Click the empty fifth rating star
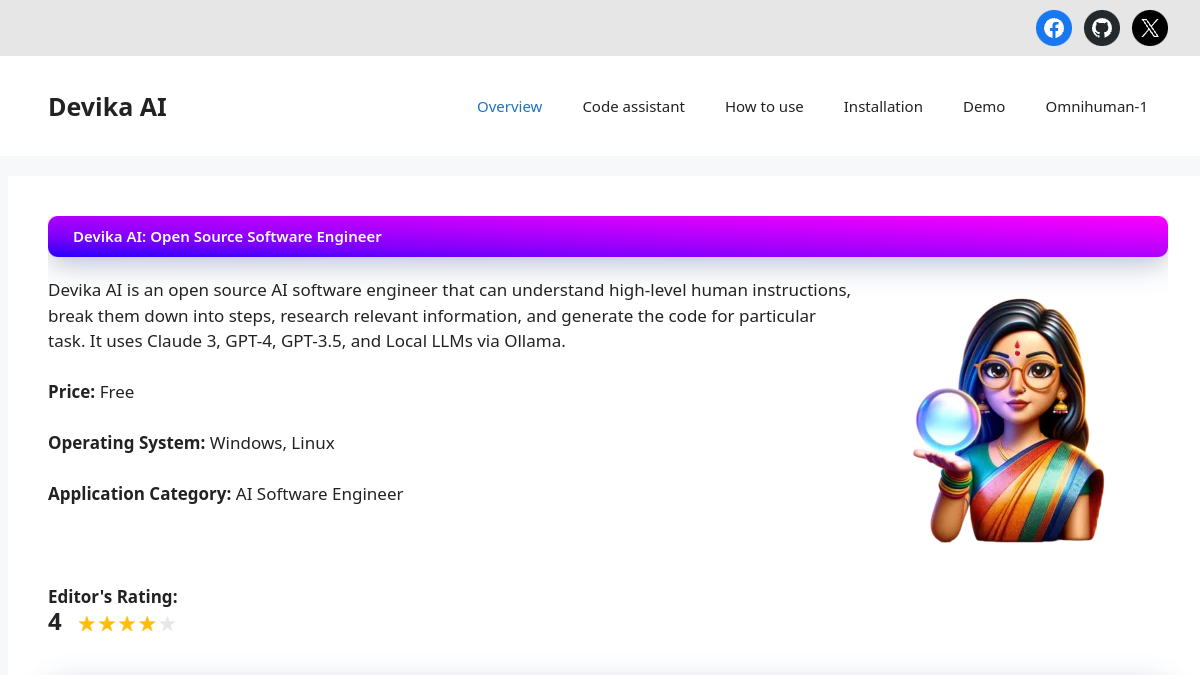The height and width of the screenshot is (675, 1200). (167, 624)
